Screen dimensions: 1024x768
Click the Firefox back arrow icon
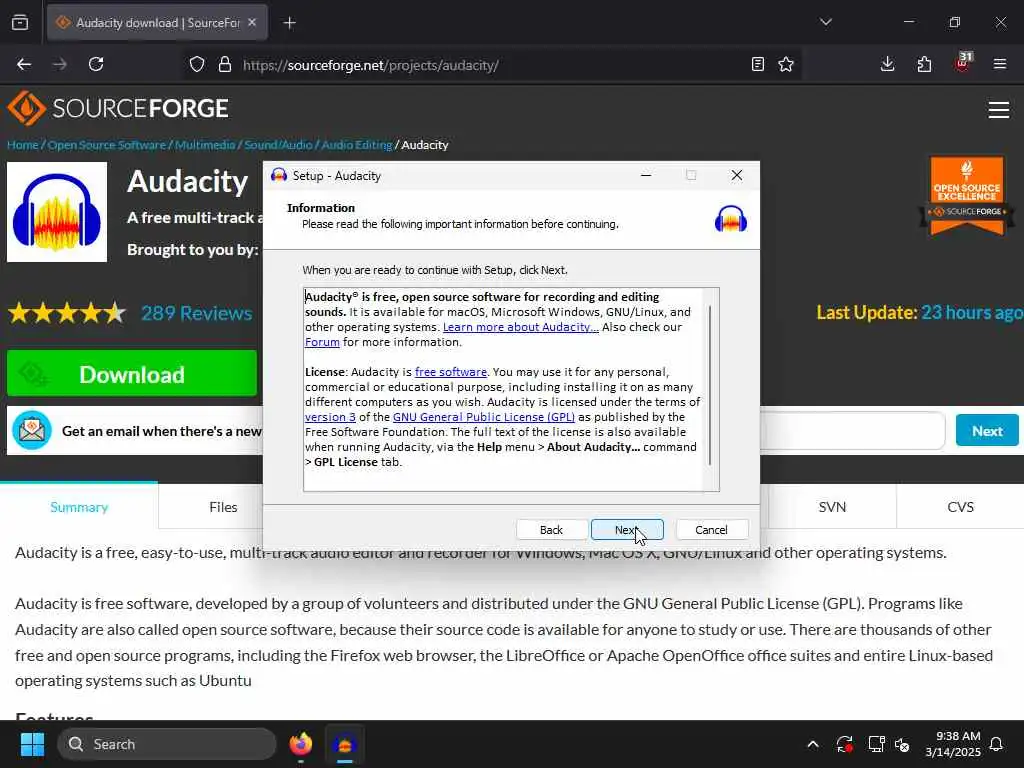click(x=24, y=64)
